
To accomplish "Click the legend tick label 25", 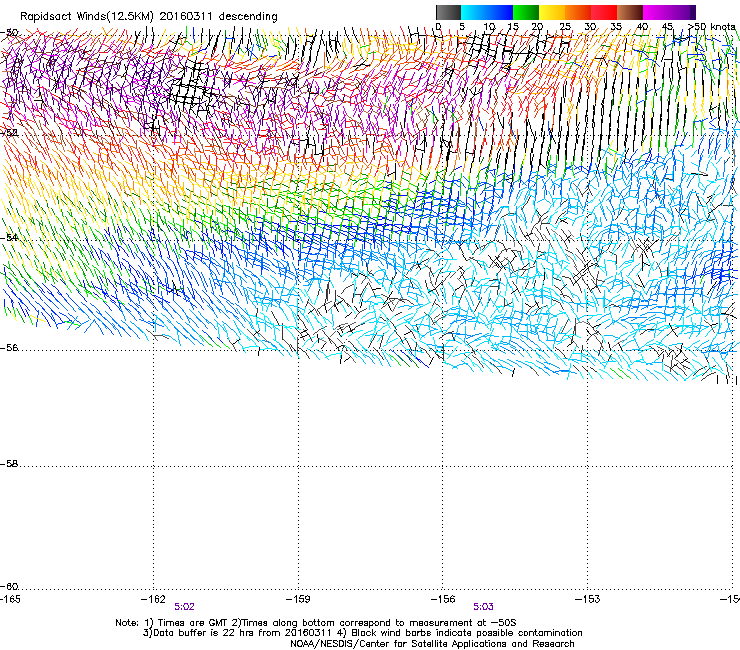I will [565, 27].
